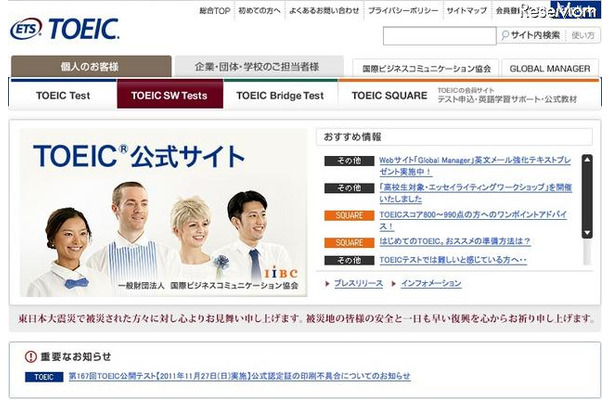Click the arrow beside プレスリリース
This screenshot has width=610, height=400.
[327, 284]
